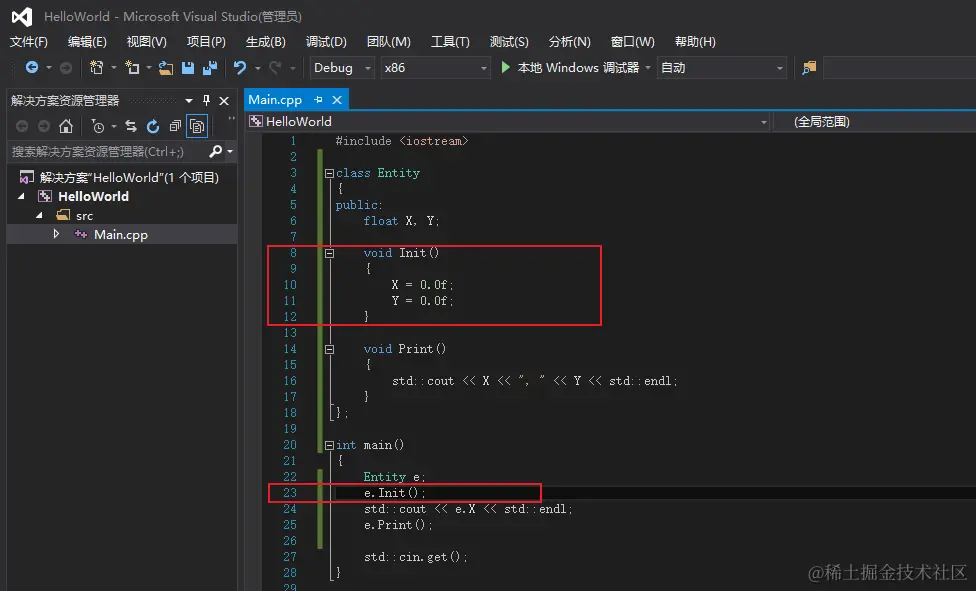The width and height of the screenshot is (976, 591).
Task: Open the 文件(F) menu
Action: (29, 42)
